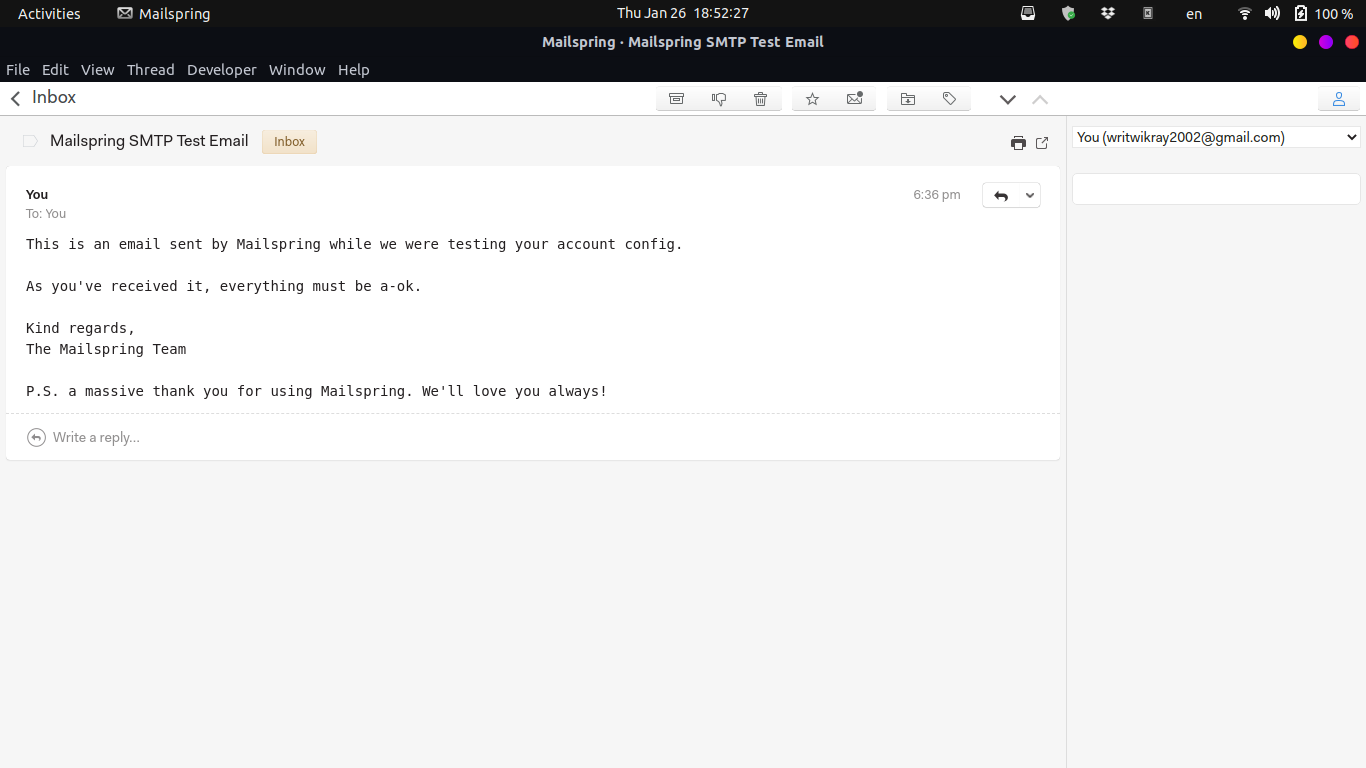Expand the account selector for writwikray2002@gmail.com
This screenshot has width=1366, height=768.
click(x=1215, y=137)
